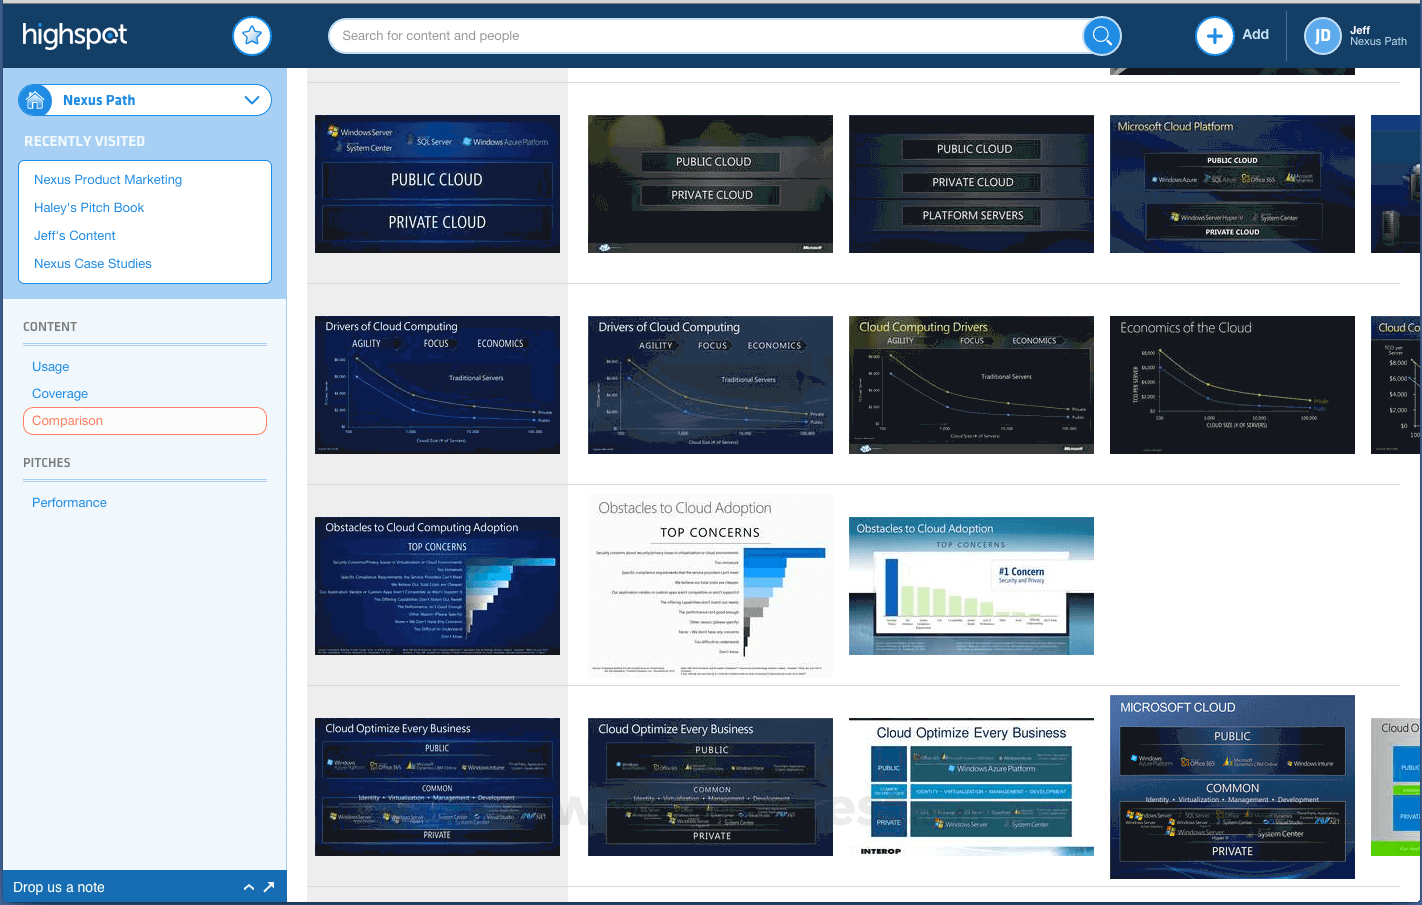Screen dimensions: 1422x905
Task: Open the Coverage content view
Action: (x=59, y=393)
